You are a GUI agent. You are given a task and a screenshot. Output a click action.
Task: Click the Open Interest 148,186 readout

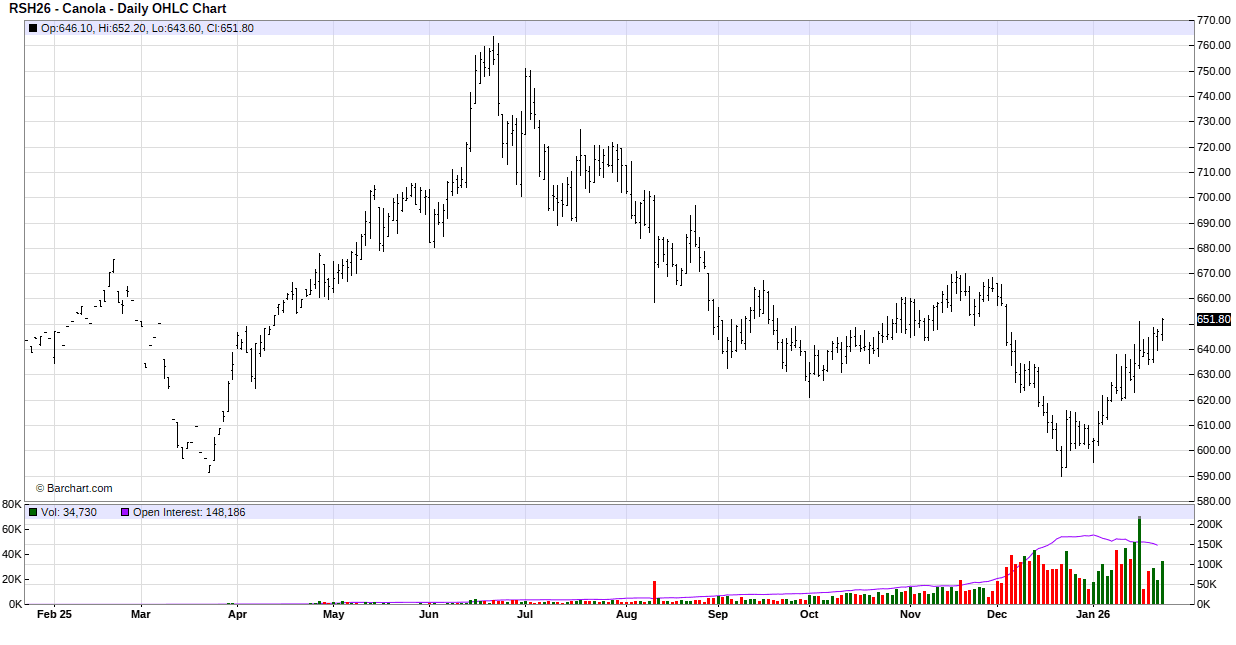(189, 512)
